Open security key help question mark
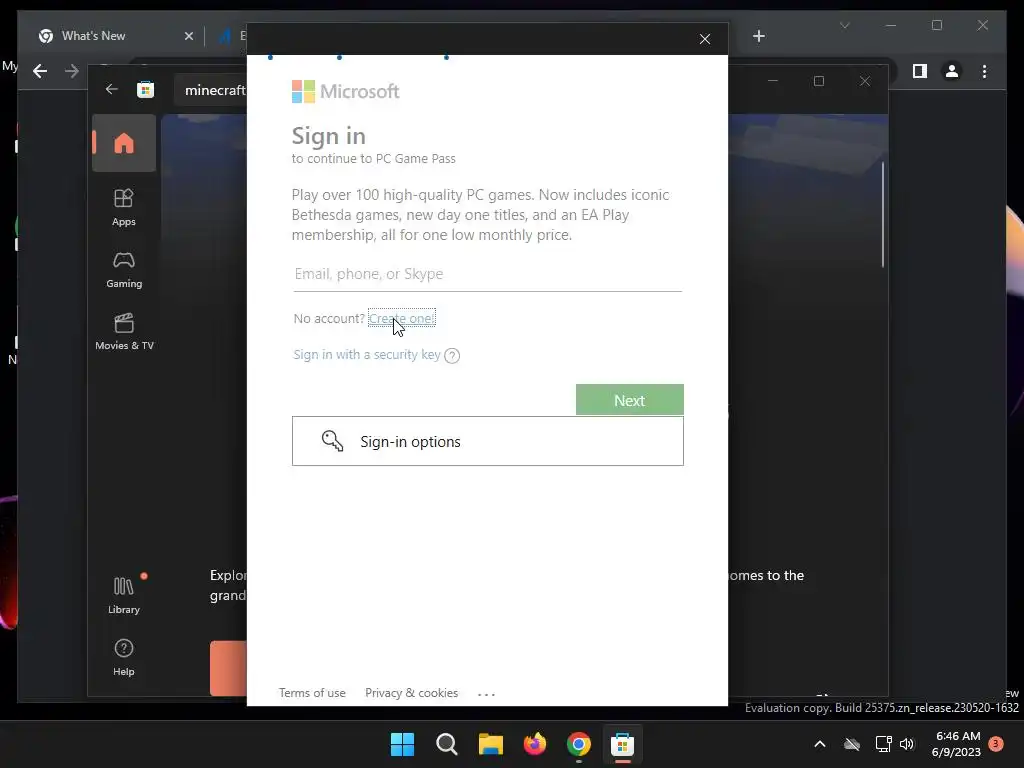Viewport: 1024px width, 768px height. [x=452, y=355]
